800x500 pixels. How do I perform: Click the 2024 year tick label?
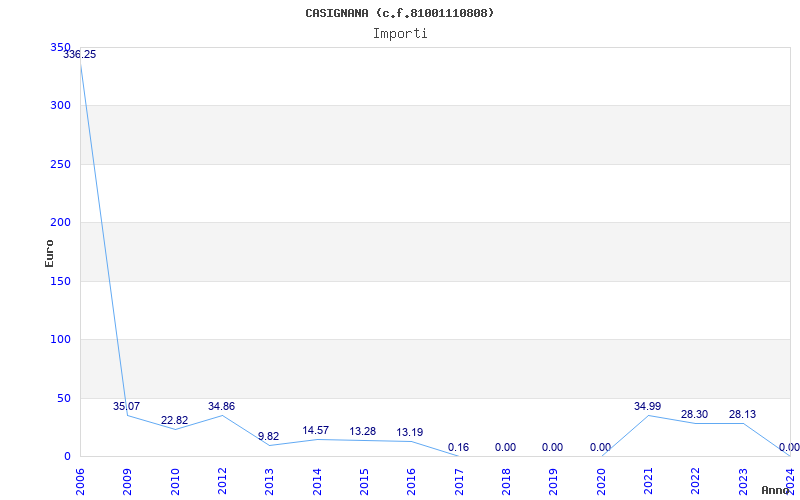click(790, 482)
